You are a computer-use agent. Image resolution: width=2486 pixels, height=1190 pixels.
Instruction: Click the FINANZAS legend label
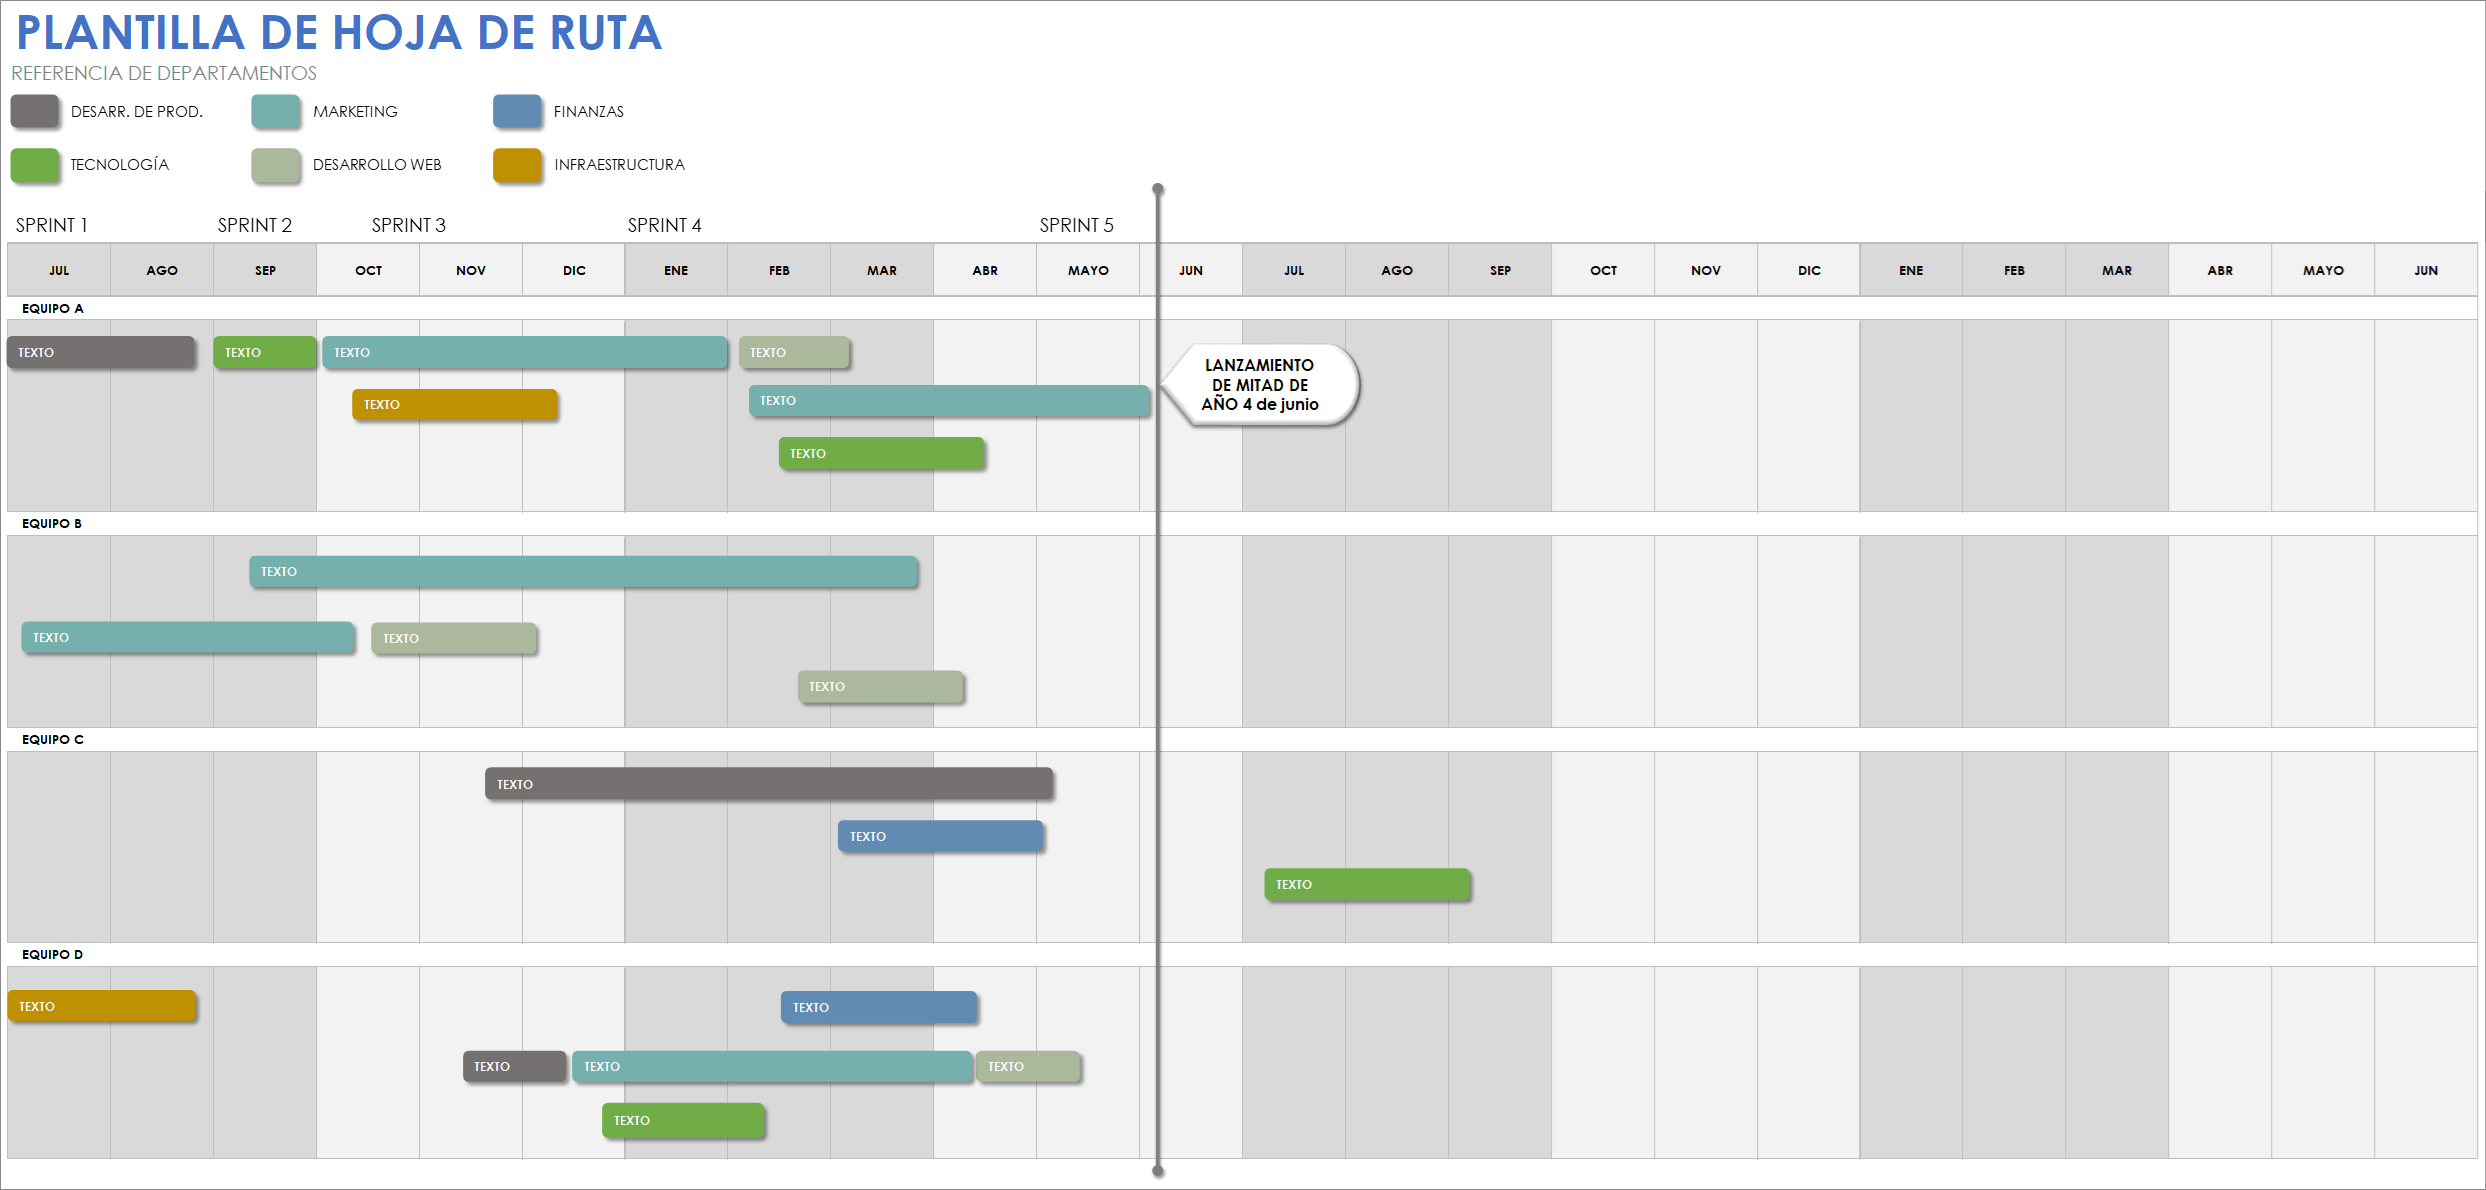pos(589,111)
